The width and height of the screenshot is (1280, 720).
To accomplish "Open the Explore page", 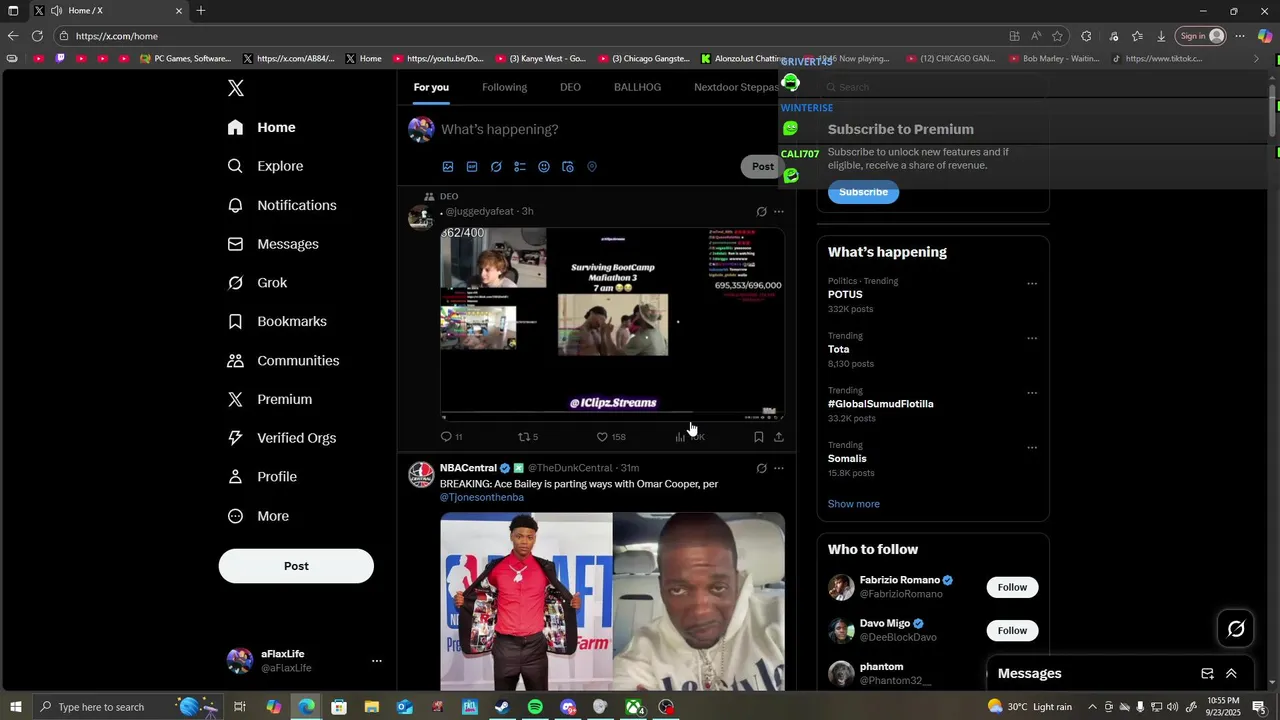I will point(266,166).
